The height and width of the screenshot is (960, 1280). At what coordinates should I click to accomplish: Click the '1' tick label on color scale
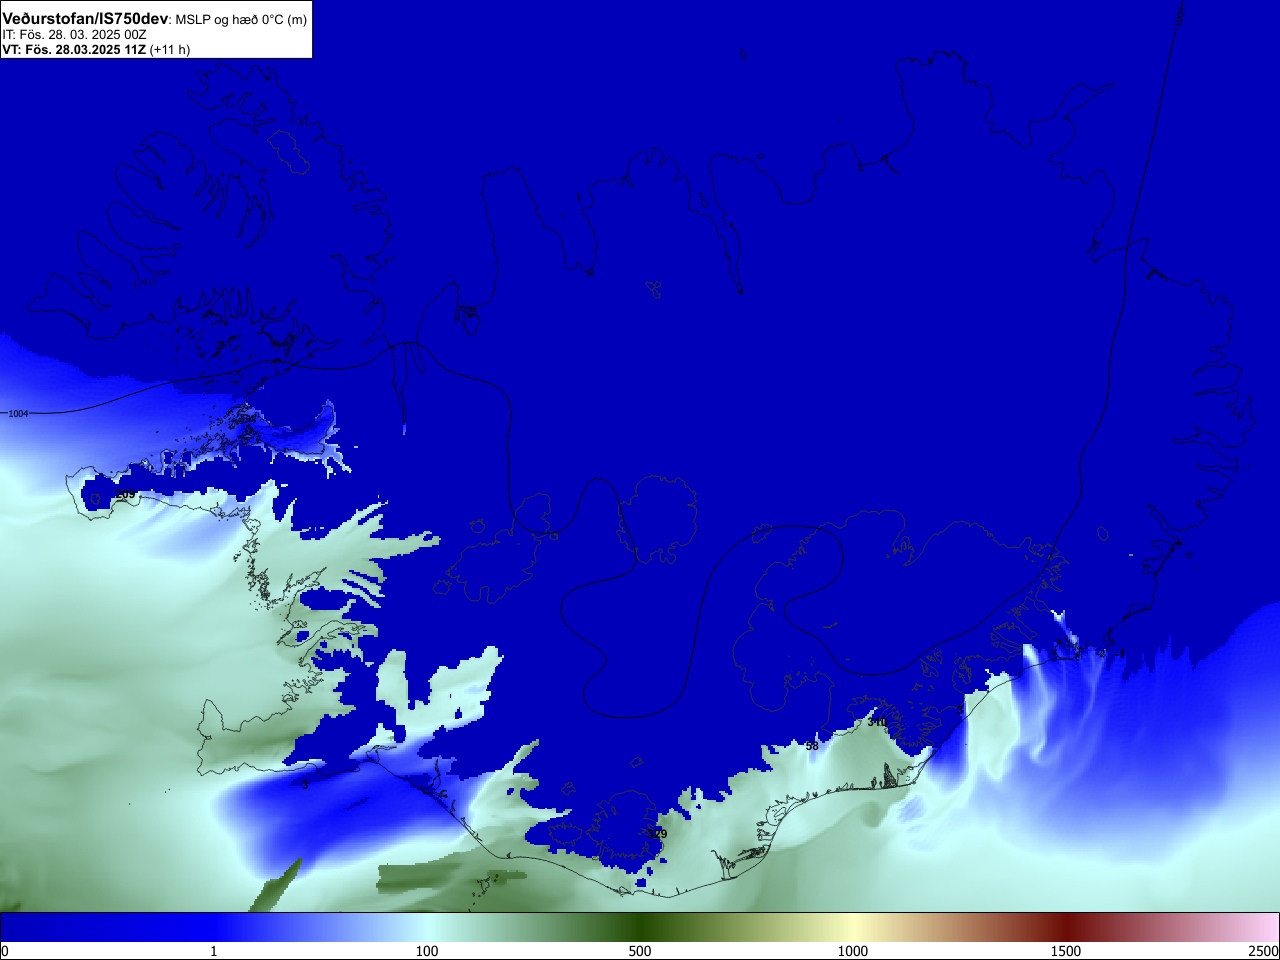point(213,951)
